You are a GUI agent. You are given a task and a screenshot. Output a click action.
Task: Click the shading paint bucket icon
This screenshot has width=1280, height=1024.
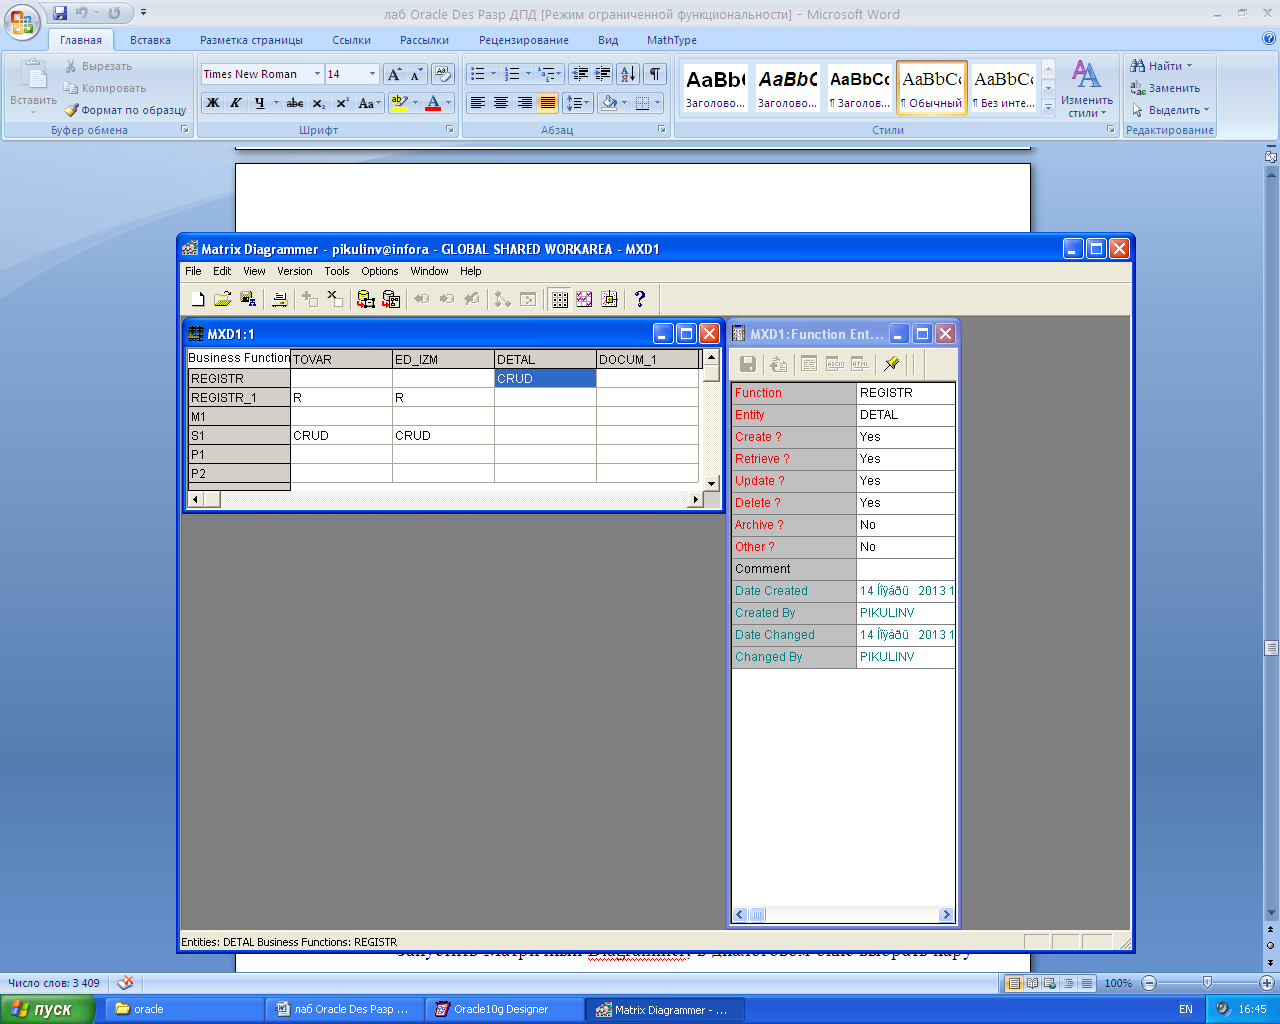(608, 103)
